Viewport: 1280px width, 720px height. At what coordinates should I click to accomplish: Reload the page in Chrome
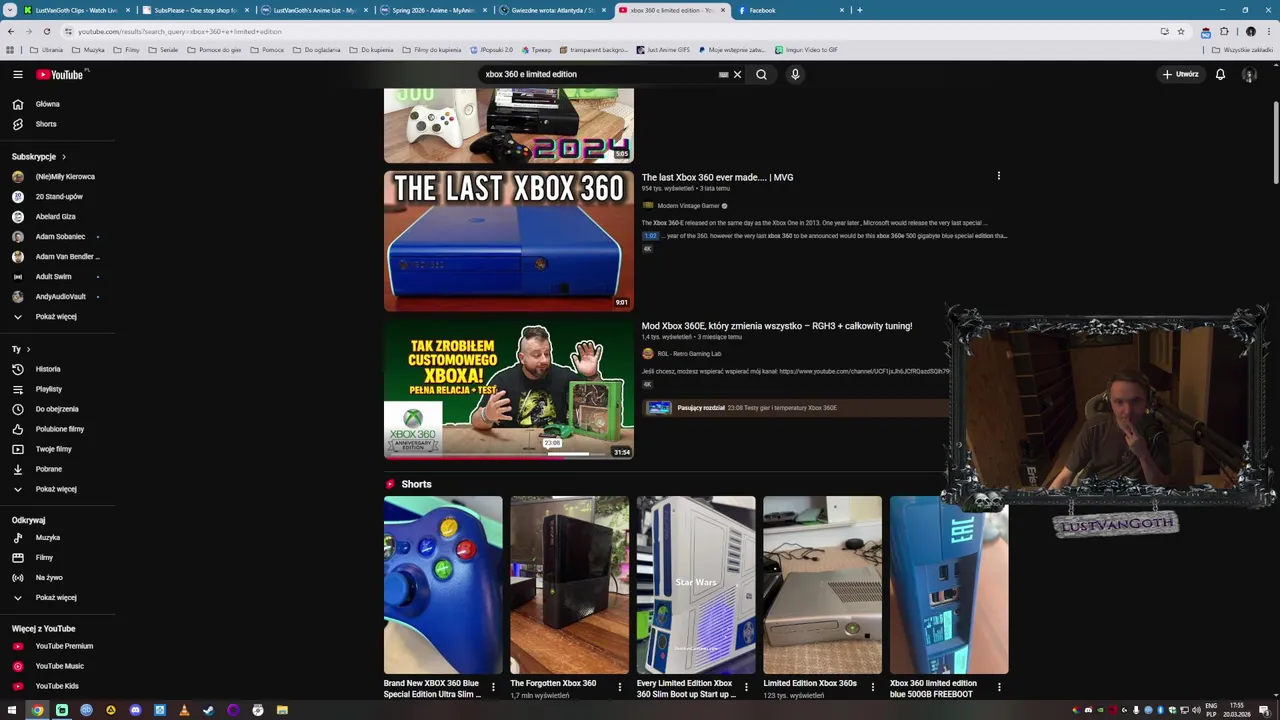(x=46, y=31)
